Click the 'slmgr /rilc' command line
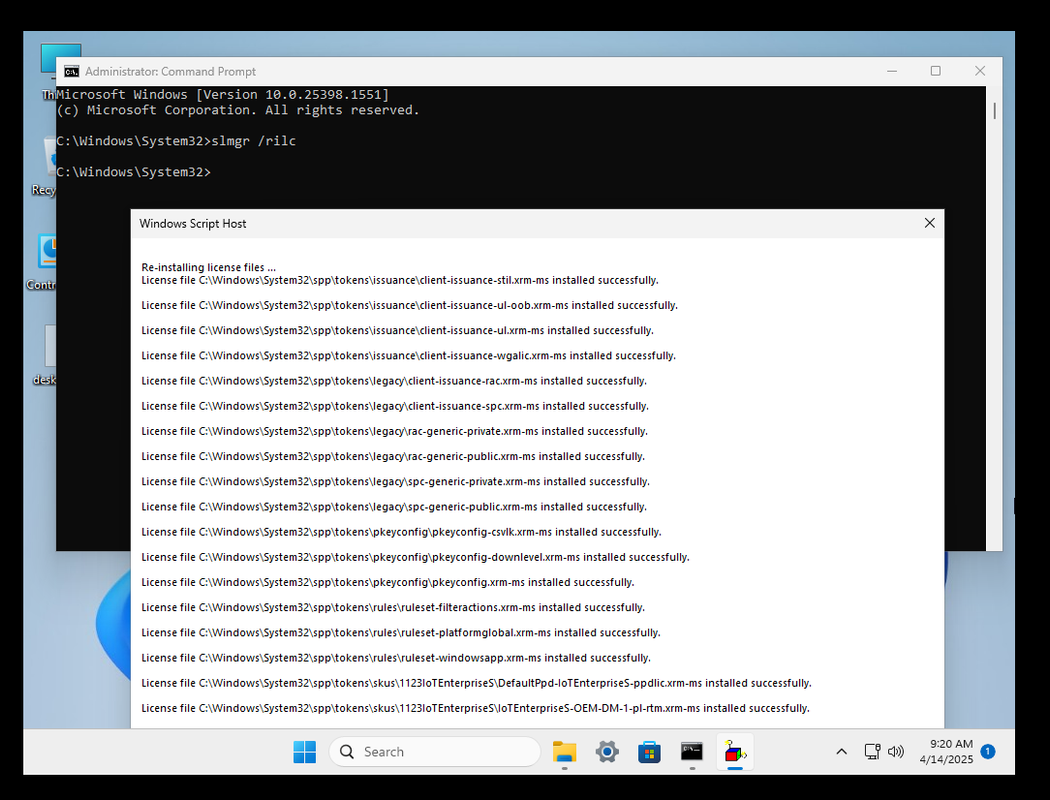Viewport: 1050px width, 800px height. point(176,141)
